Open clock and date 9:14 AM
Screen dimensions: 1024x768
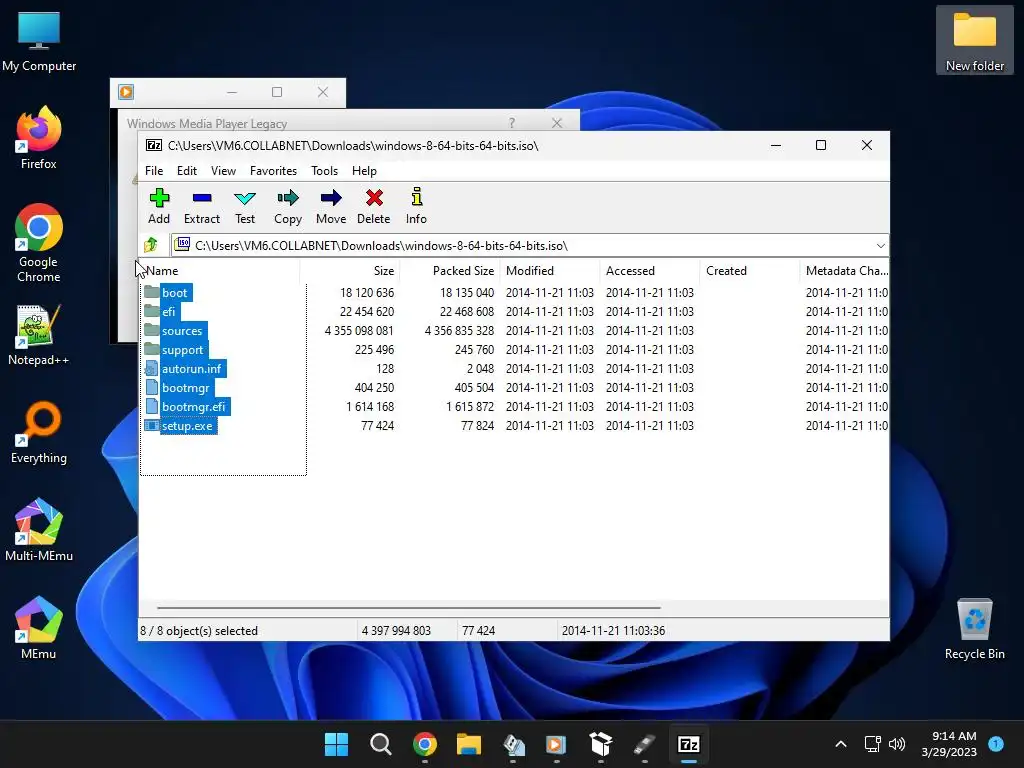point(949,744)
